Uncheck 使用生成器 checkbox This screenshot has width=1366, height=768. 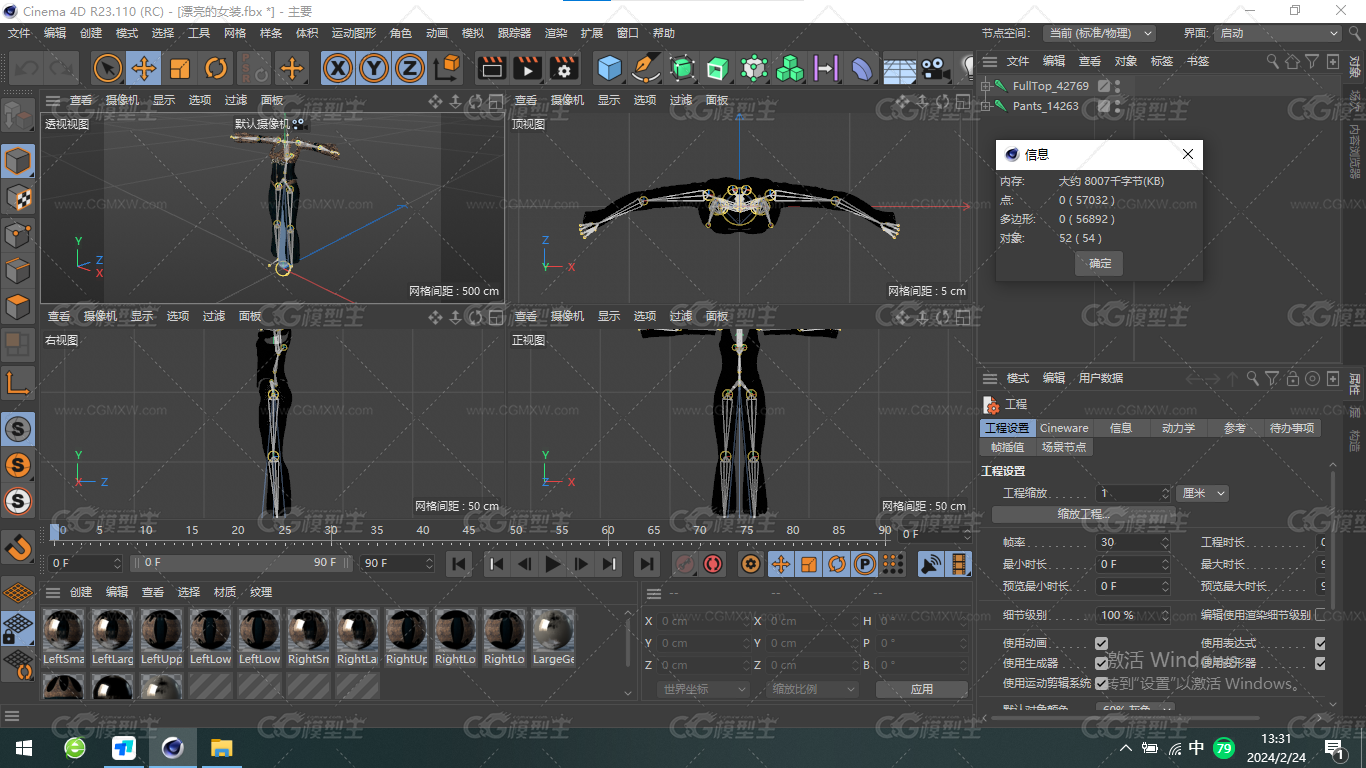pyautogui.click(x=1101, y=663)
